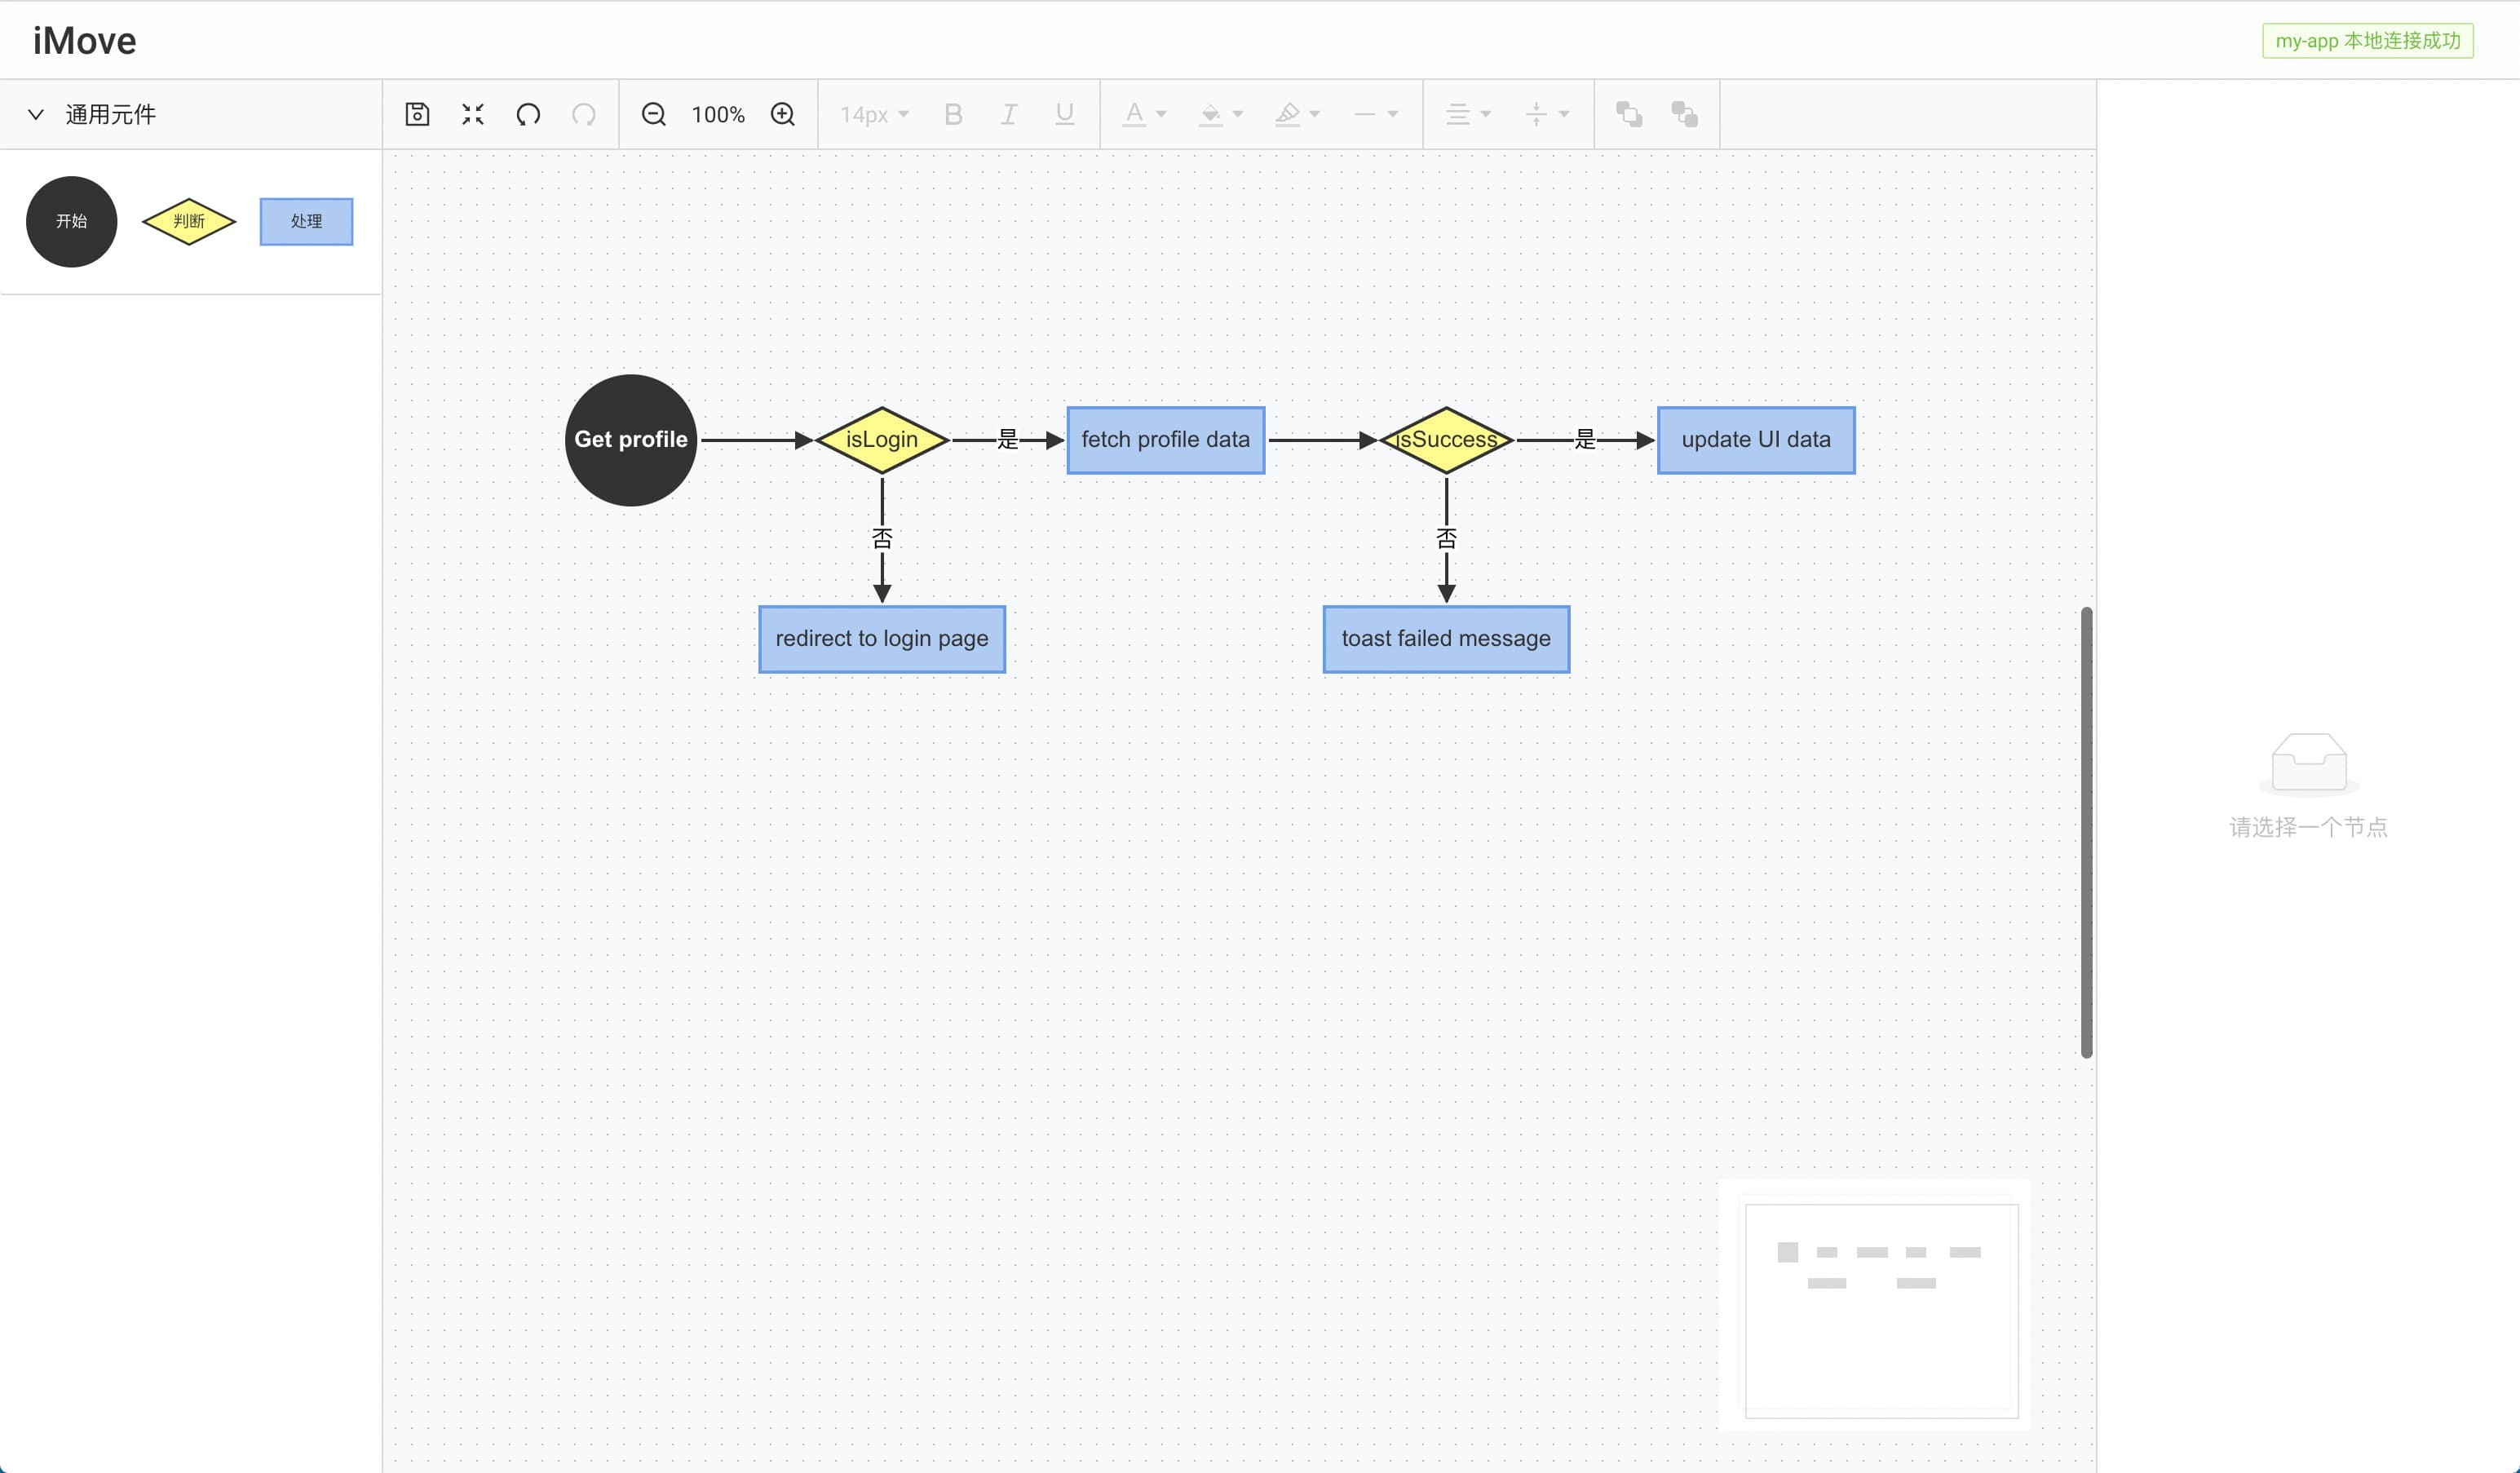Screen dimensions: 2520x1473
Task: Click the underline formatting icon
Action: [x=1063, y=114]
